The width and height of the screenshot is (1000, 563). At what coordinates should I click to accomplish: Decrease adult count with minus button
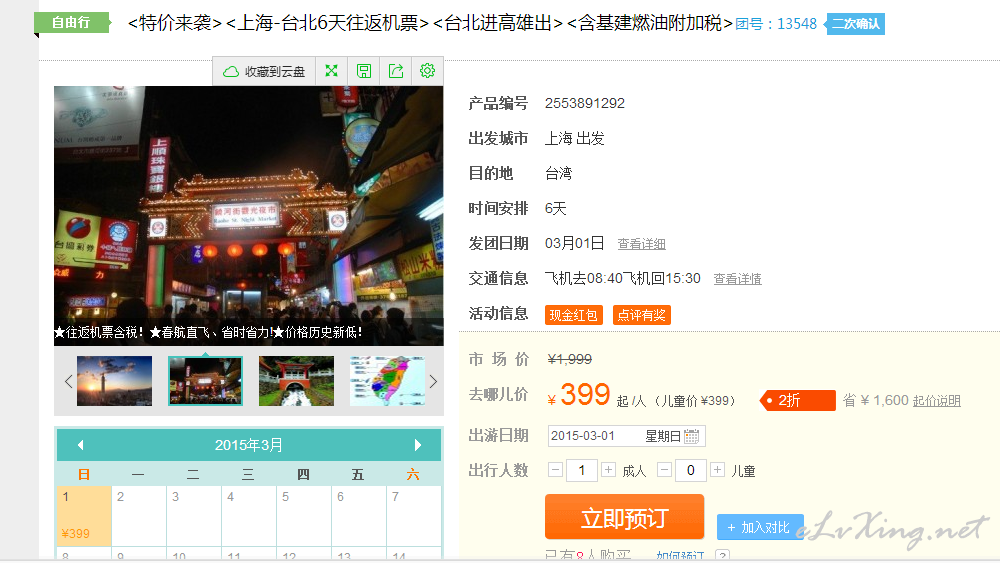point(555,471)
